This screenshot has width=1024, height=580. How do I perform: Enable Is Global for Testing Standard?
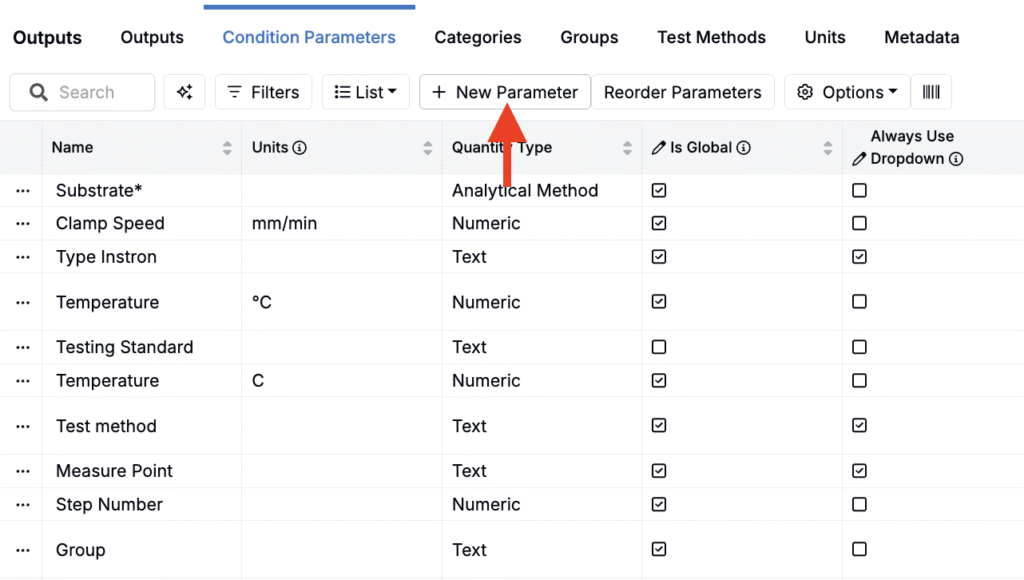659,347
